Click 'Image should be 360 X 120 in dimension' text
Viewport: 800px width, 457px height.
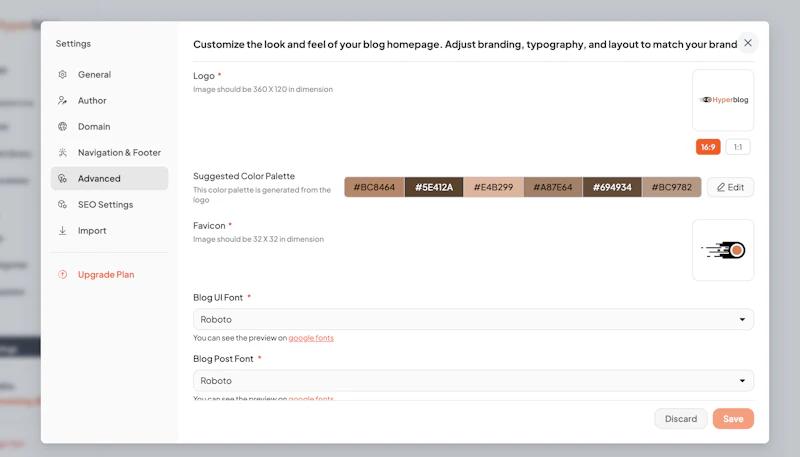pos(263,89)
